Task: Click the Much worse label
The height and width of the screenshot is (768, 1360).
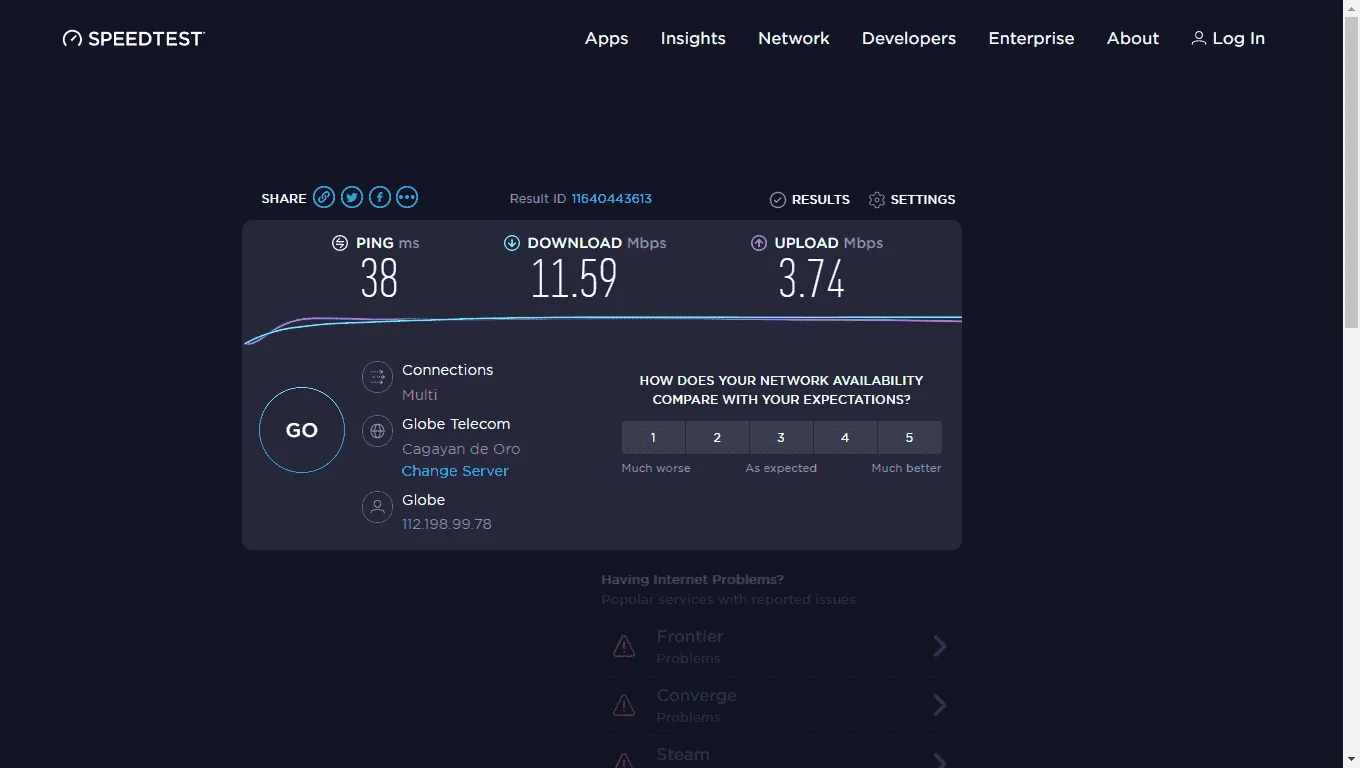Action: click(x=656, y=468)
